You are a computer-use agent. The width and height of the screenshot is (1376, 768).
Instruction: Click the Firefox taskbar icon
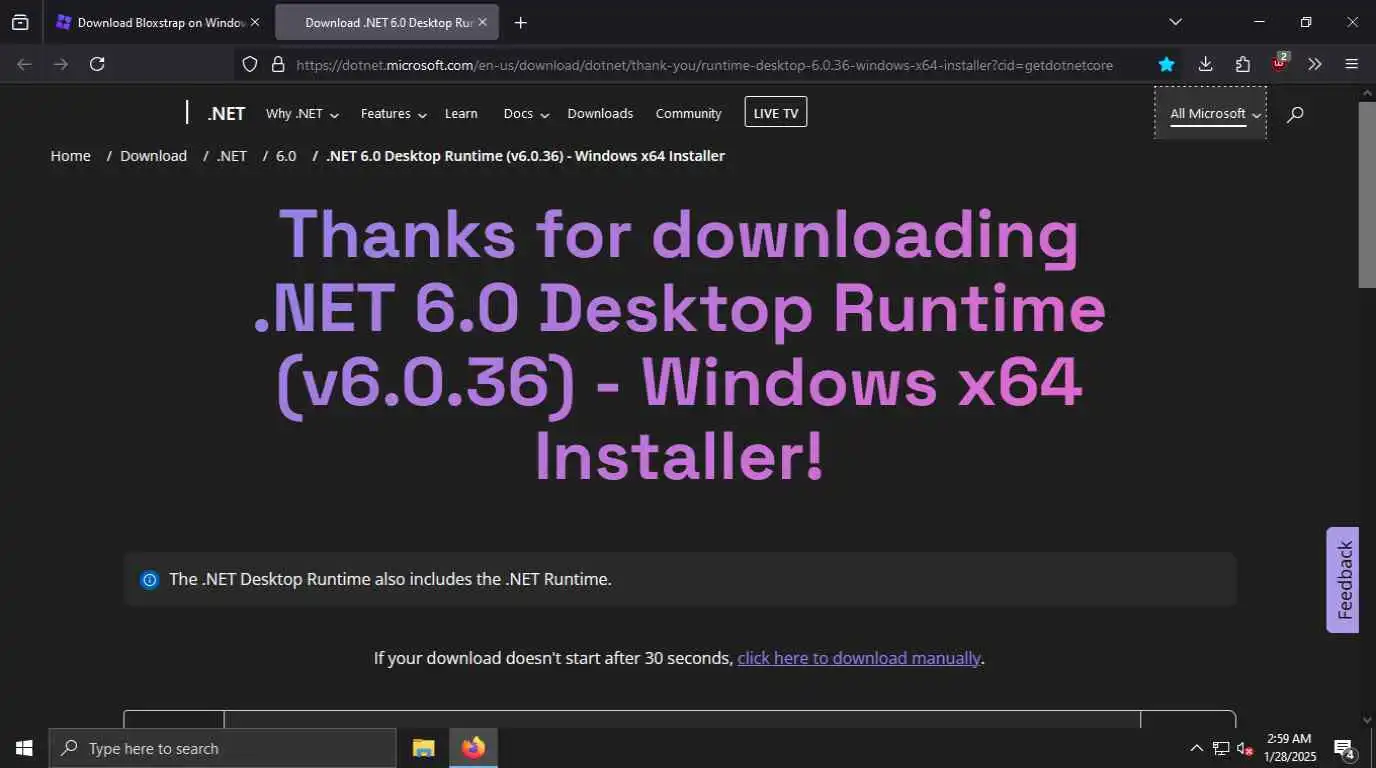tap(473, 748)
